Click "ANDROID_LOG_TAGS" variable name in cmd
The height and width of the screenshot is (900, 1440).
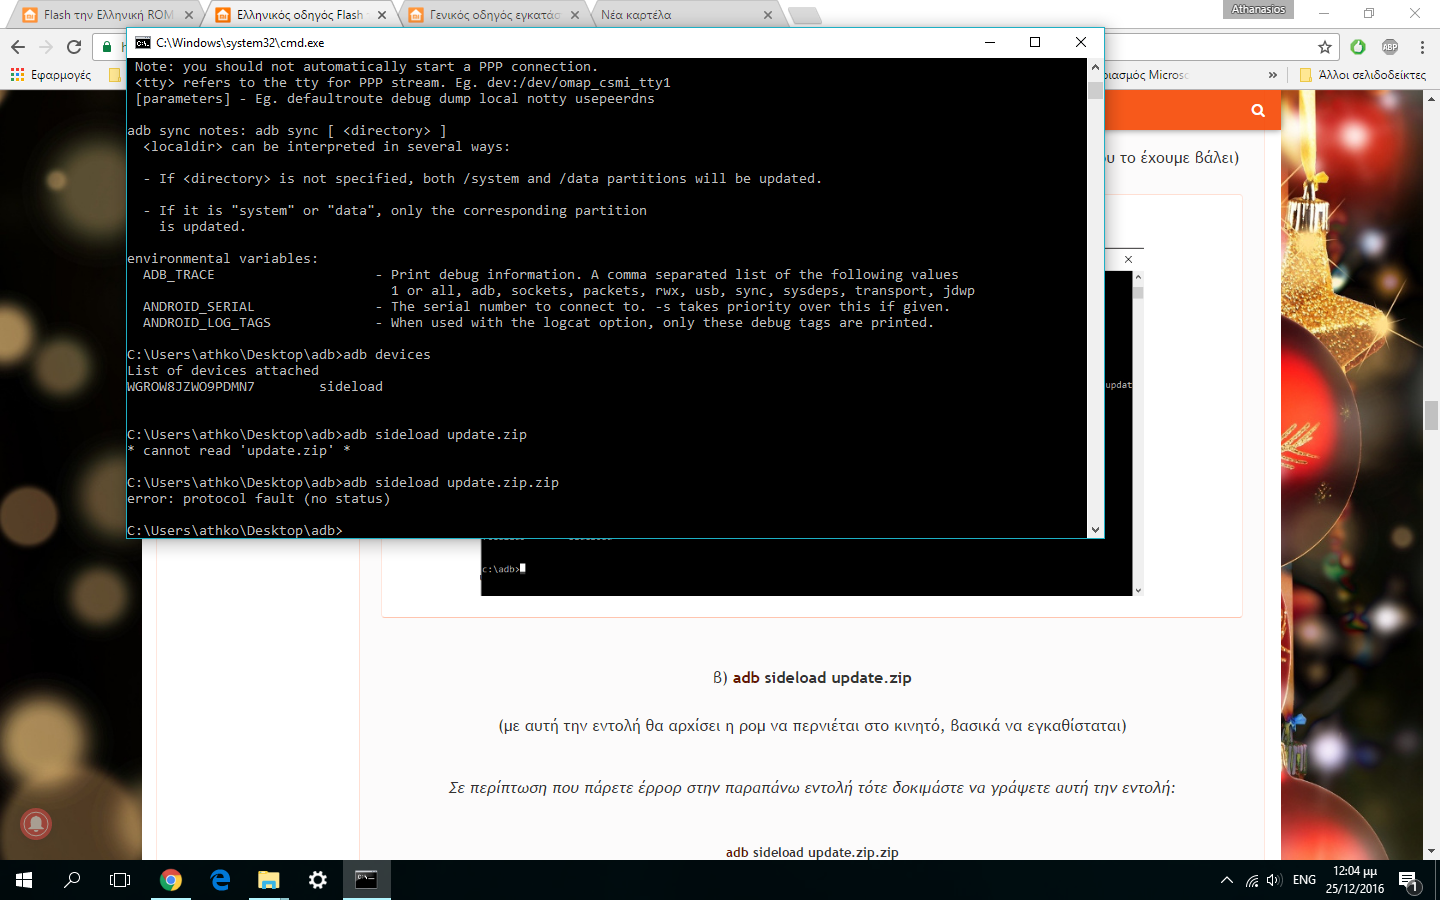[207, 323]
